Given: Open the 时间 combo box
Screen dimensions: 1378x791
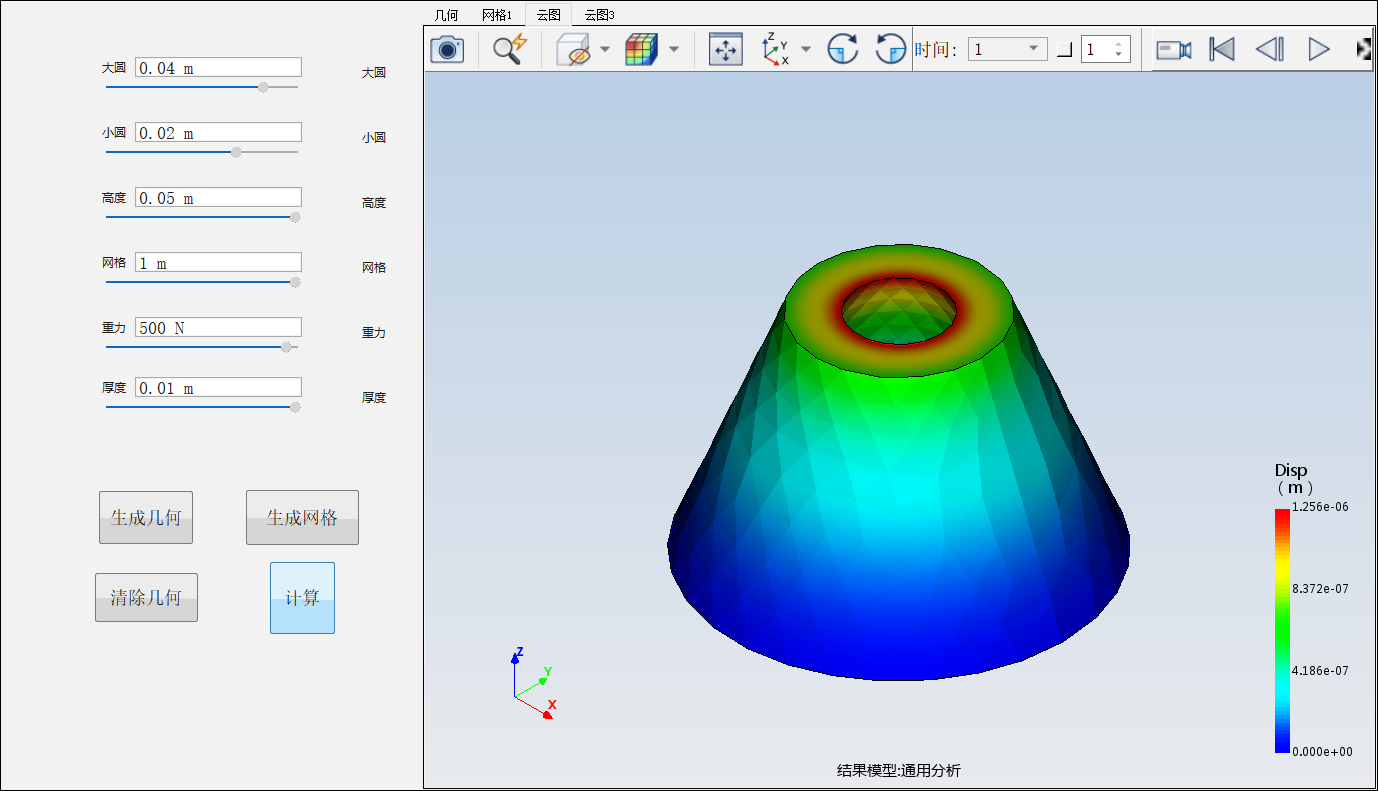Looking at the screenshot, I should click(x=1007, y=49).
